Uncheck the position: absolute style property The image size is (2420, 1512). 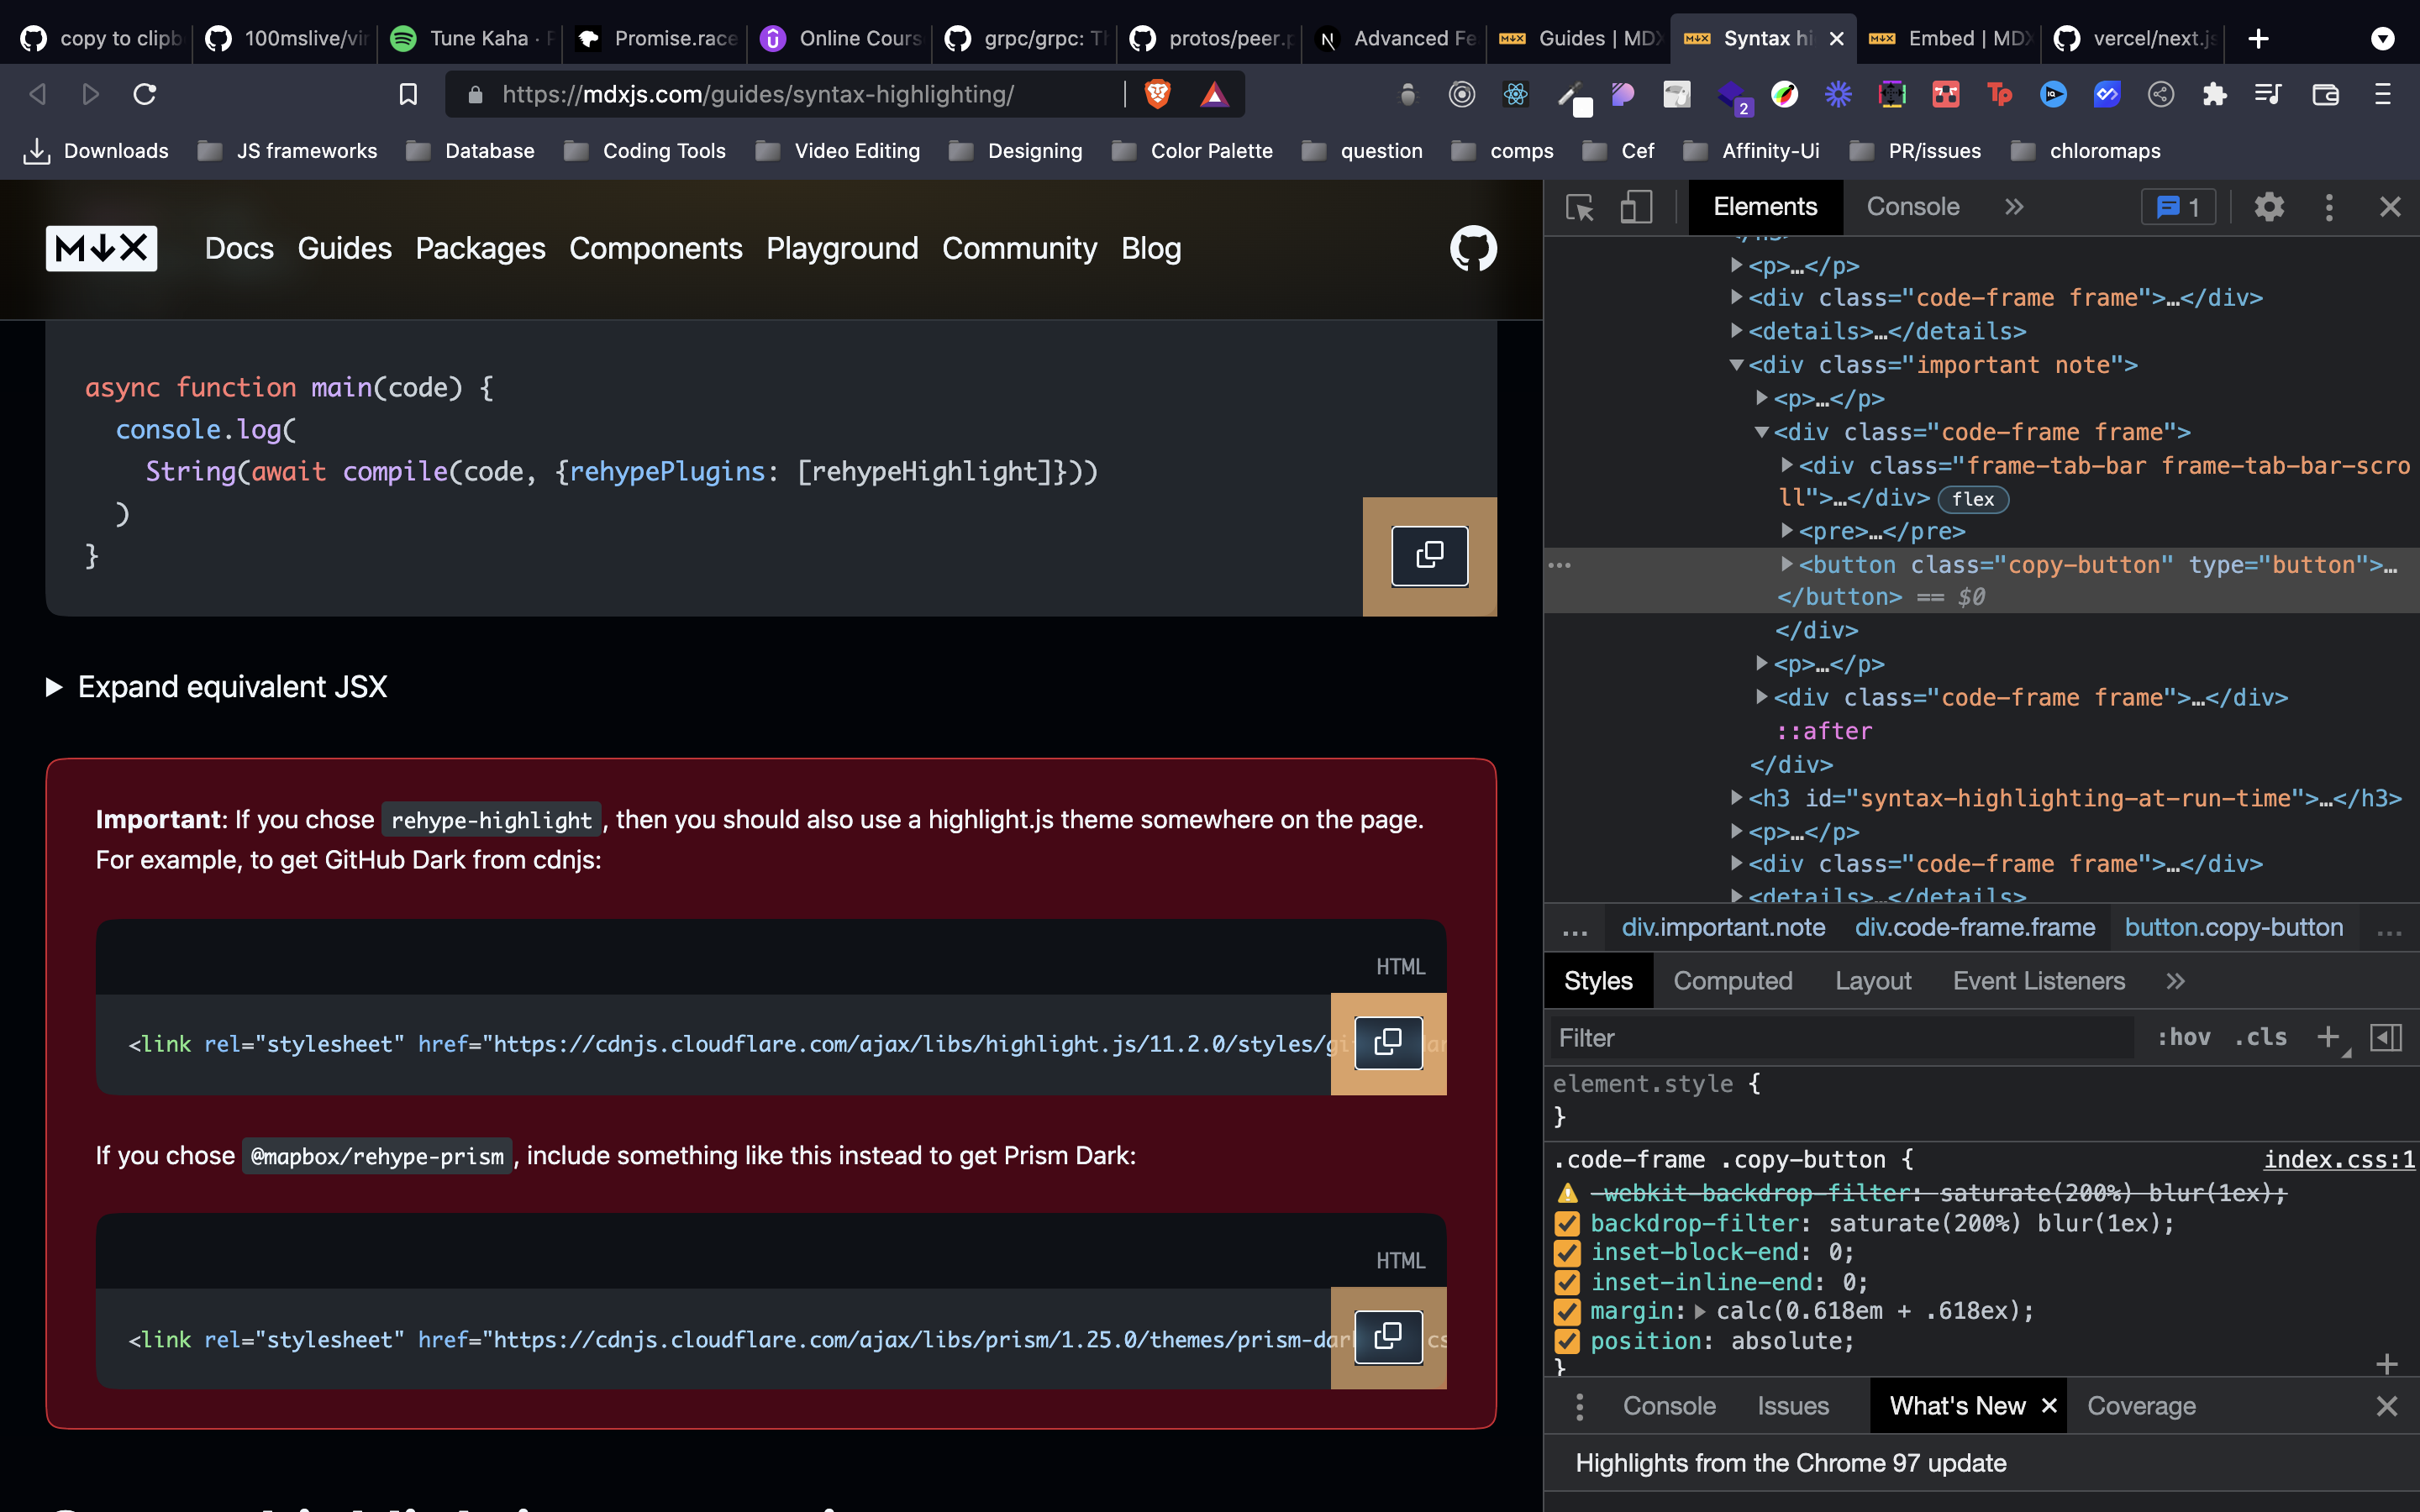click(x=1566, y=1342)
